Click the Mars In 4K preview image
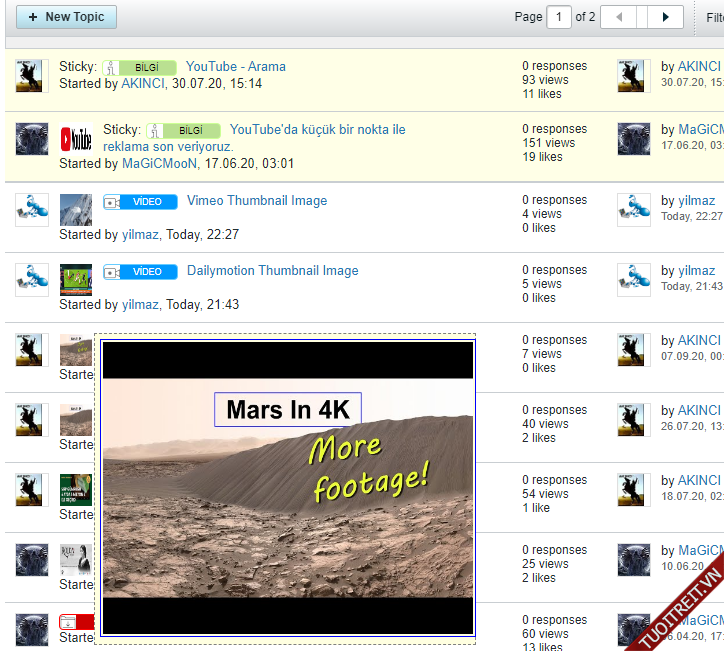The image size is (724, 651). 287,488
